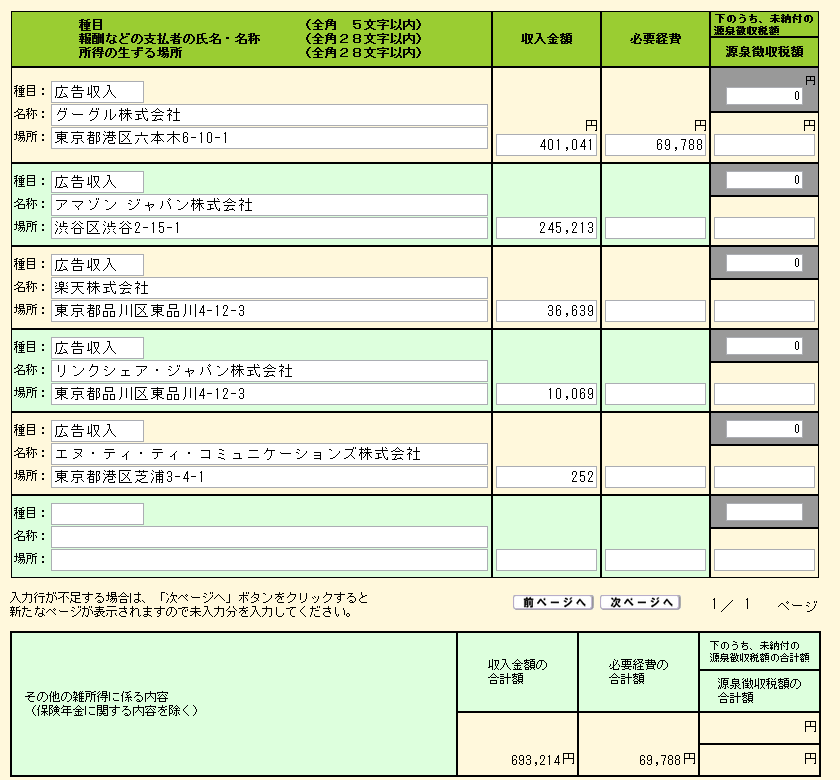Edit the 場所 field 渋谷区渋谷2-15-1

coord(269,228)
